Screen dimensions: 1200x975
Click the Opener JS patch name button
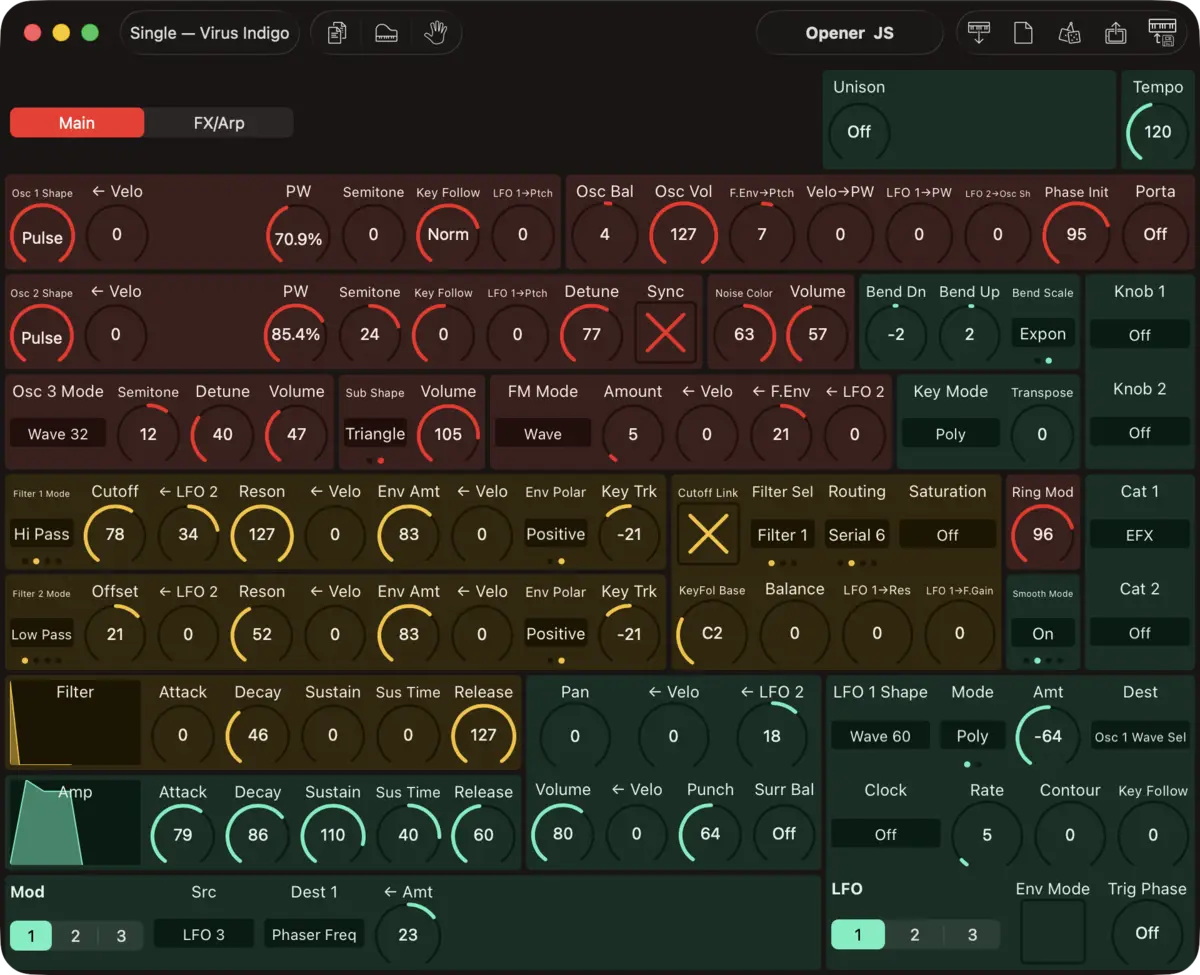[850, 33]
